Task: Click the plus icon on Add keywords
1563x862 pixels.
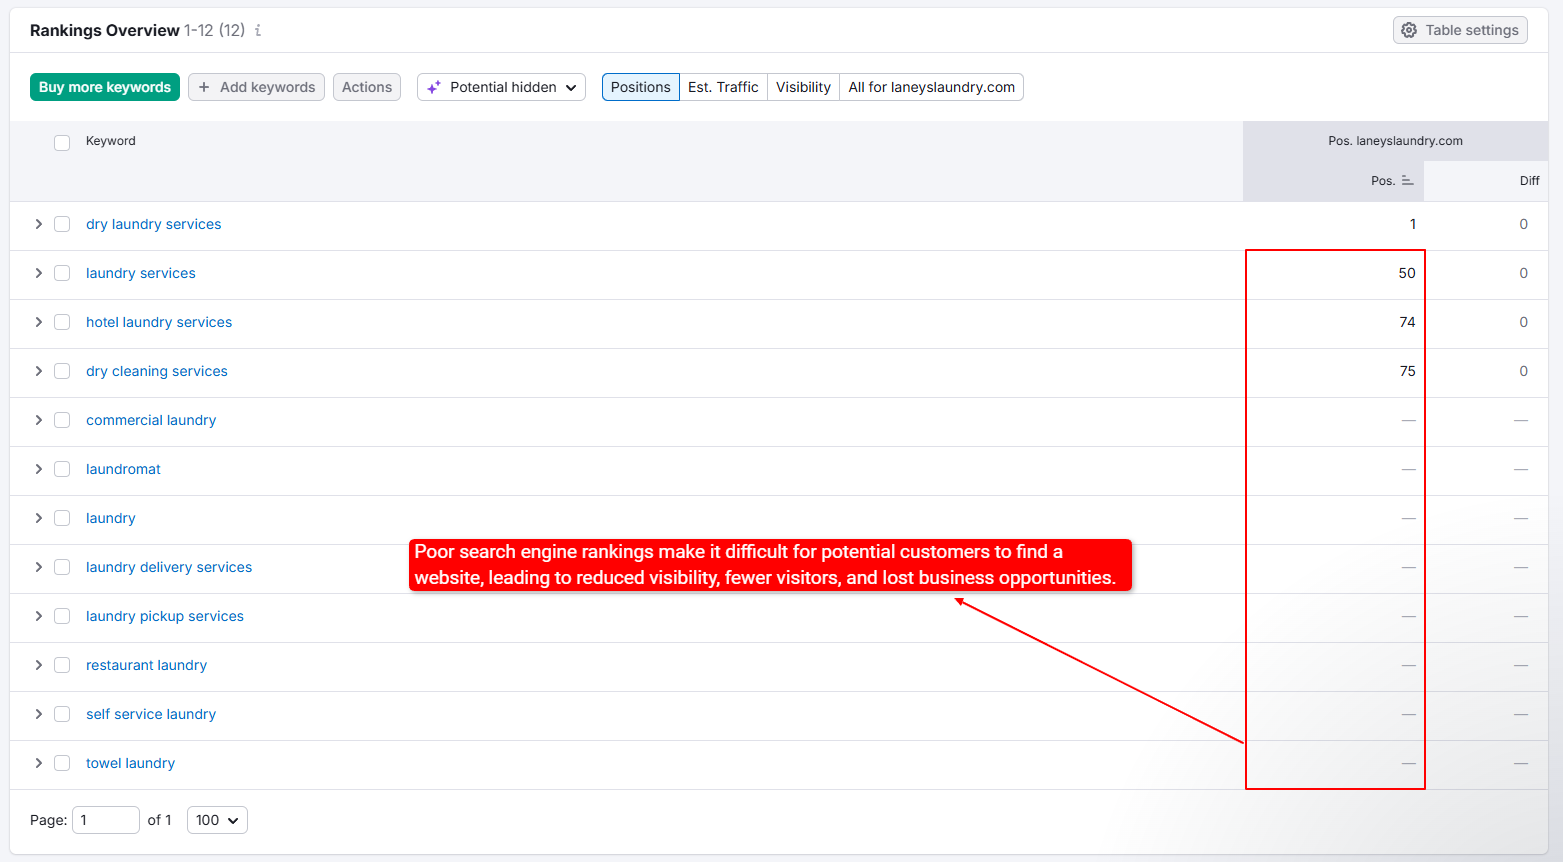Action: pos(204,87)
